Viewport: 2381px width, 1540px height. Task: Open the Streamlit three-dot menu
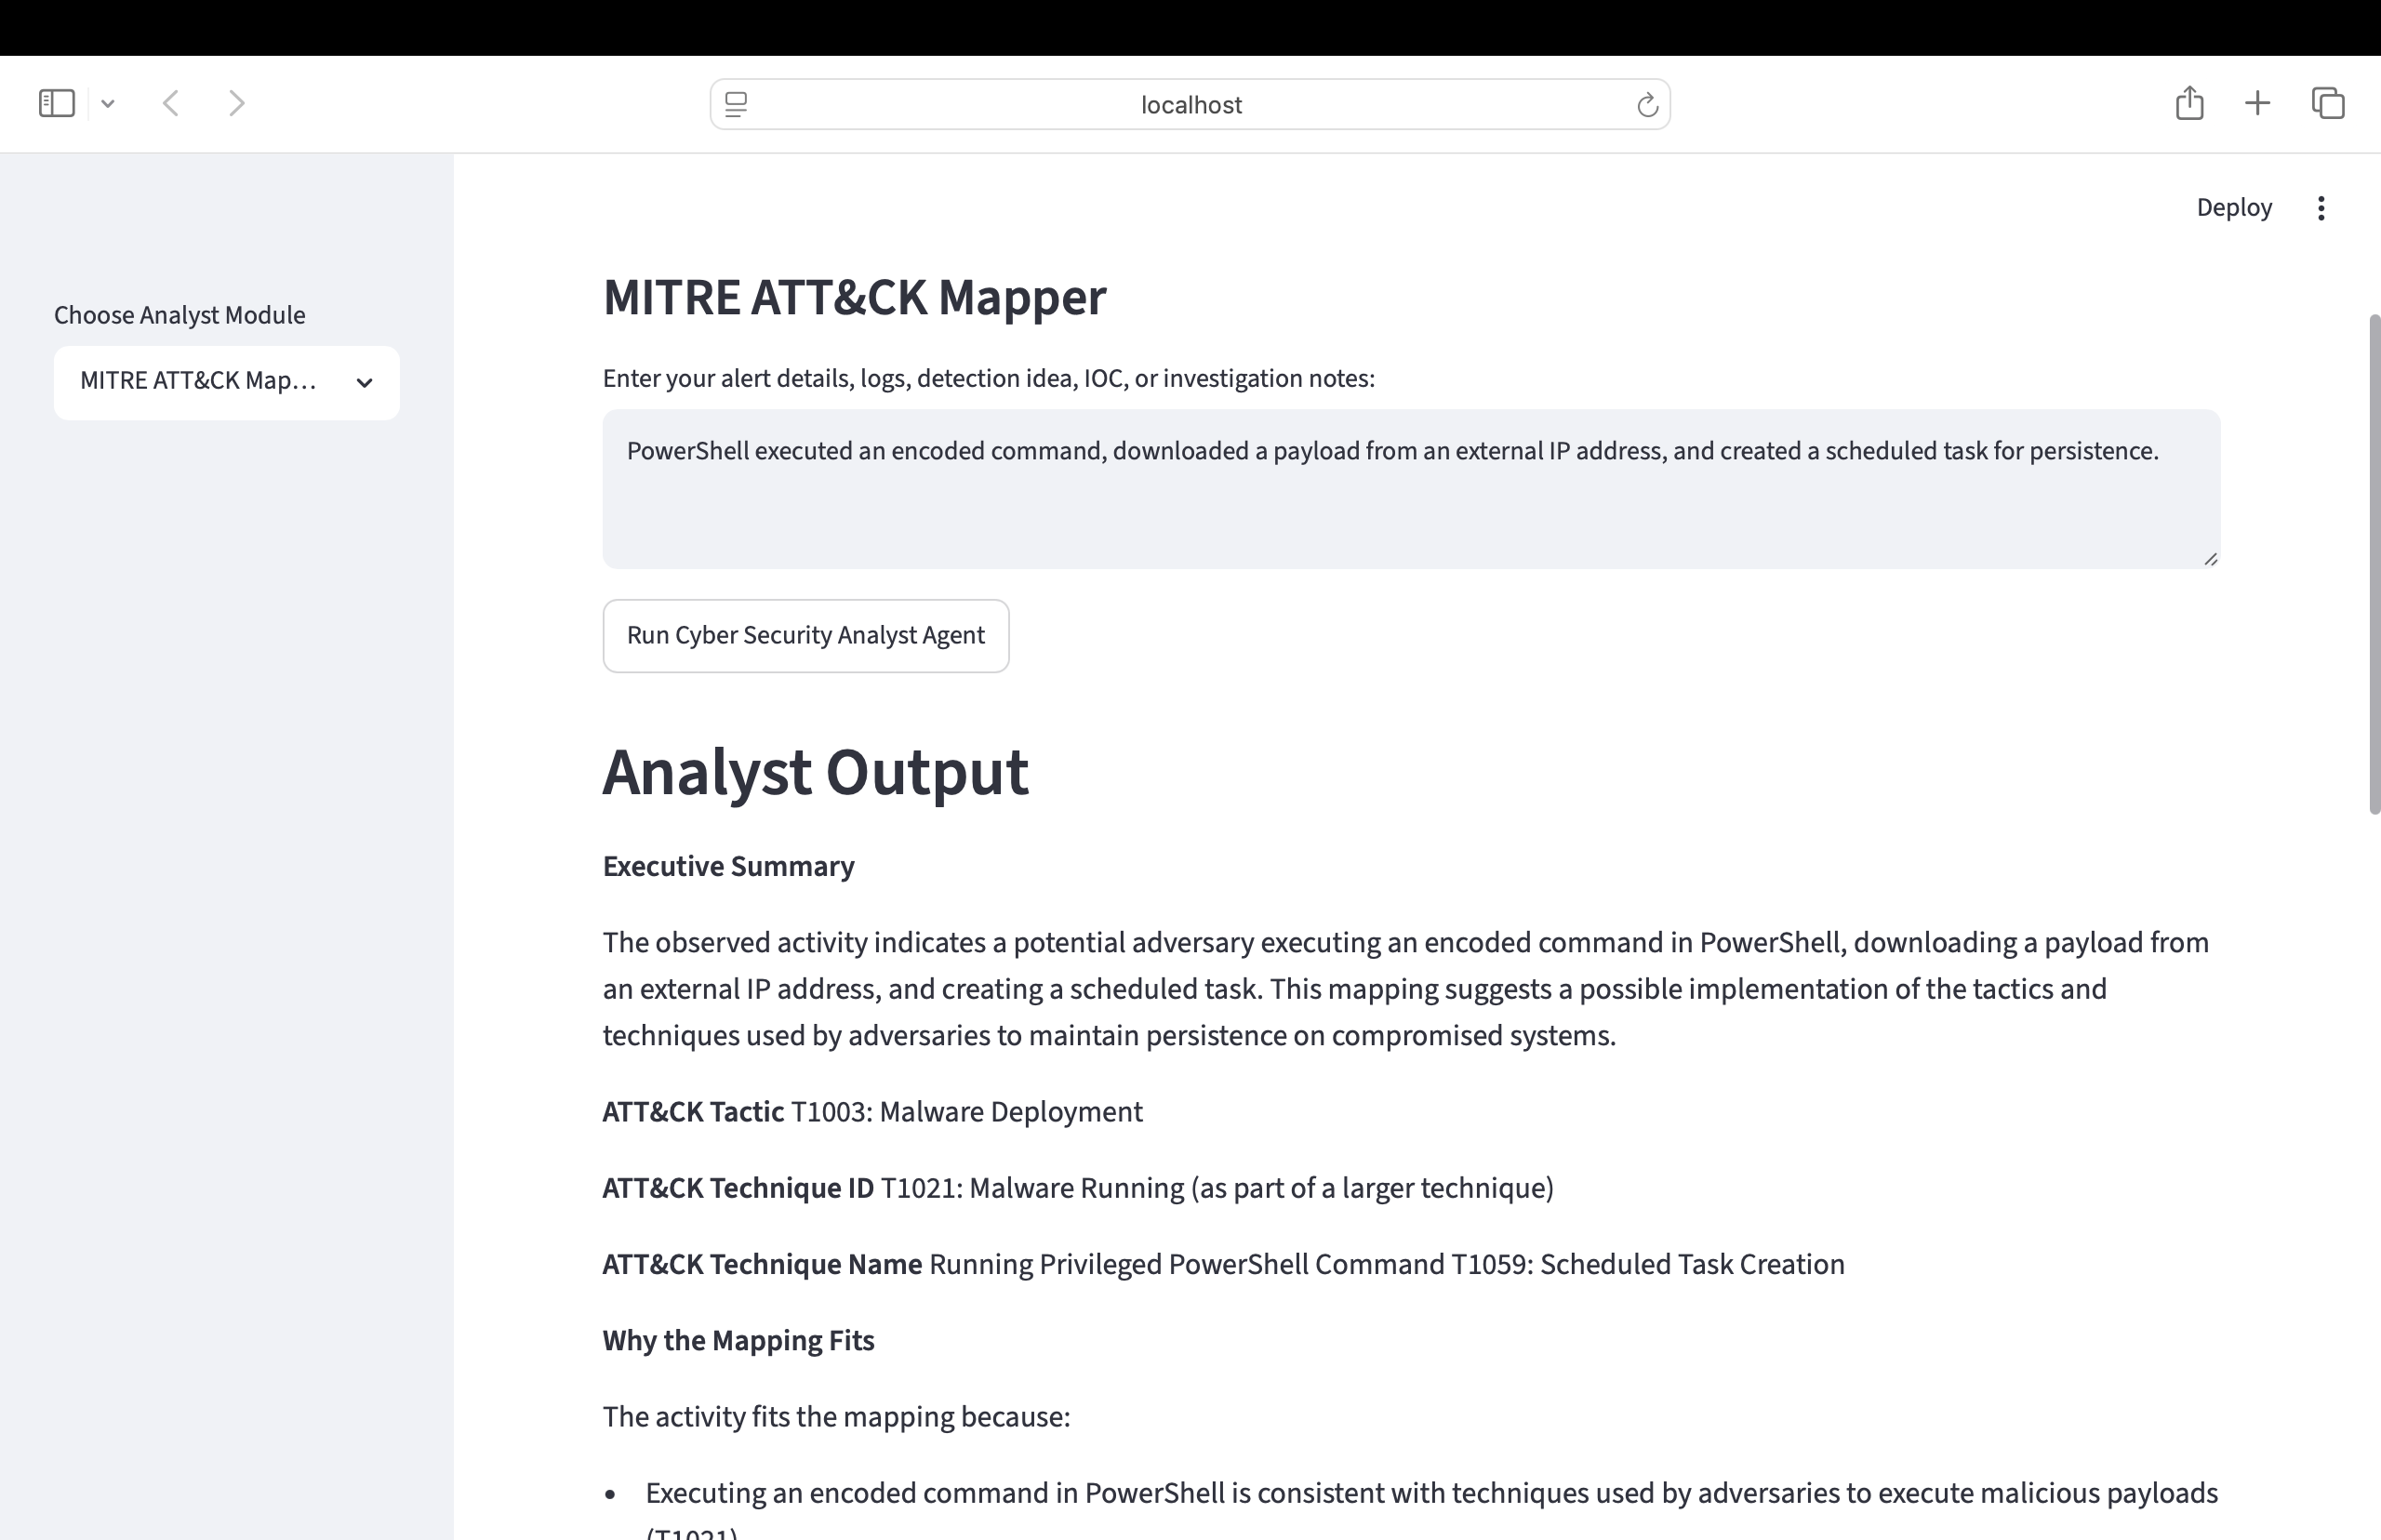click(x=2321, y=207)
